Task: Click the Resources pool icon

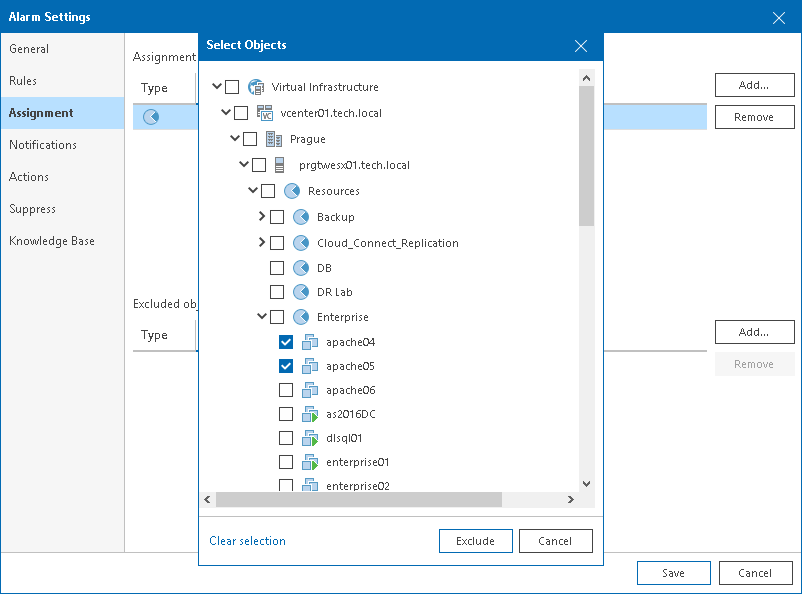Action: [292, 191]
